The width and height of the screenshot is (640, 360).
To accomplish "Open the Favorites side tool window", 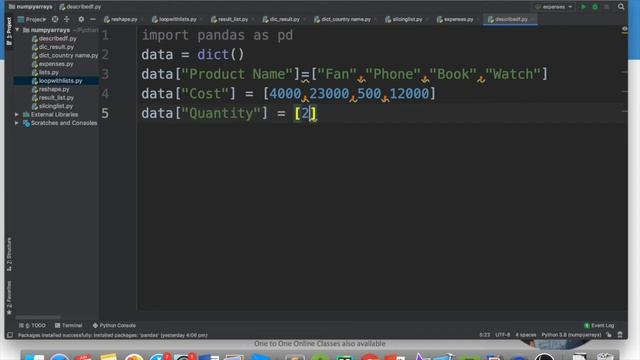I will click(x=9, y=298).
